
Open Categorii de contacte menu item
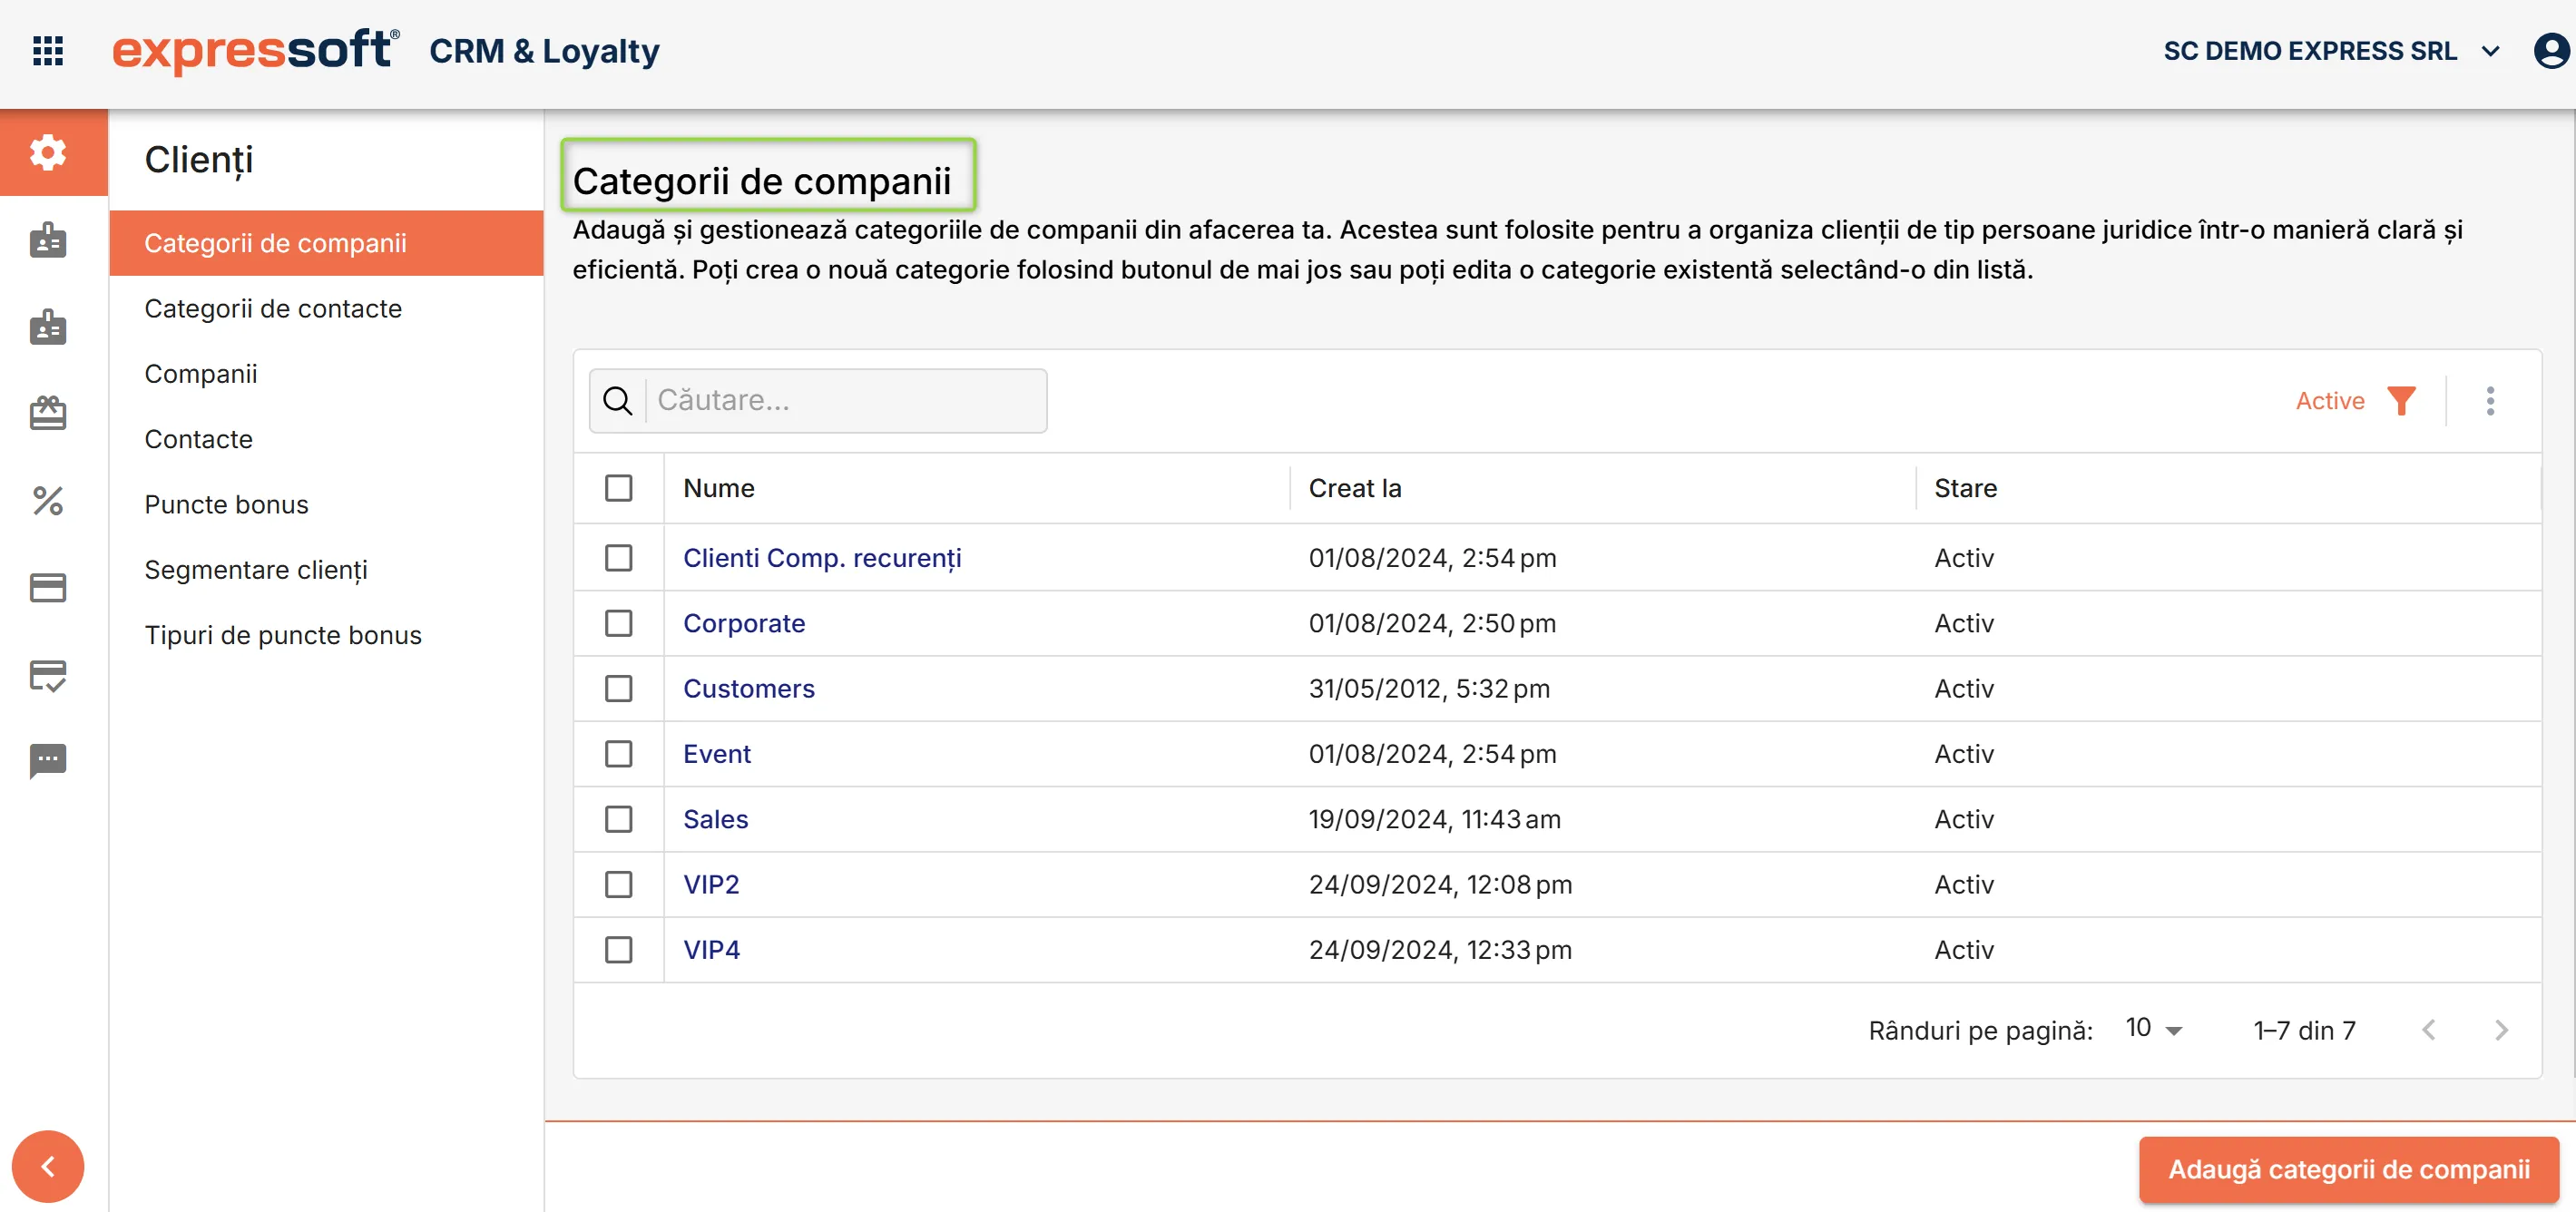326,308
